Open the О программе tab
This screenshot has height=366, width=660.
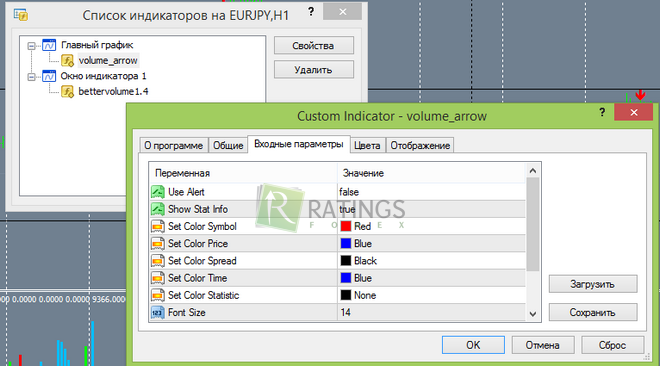coord(173,146)
